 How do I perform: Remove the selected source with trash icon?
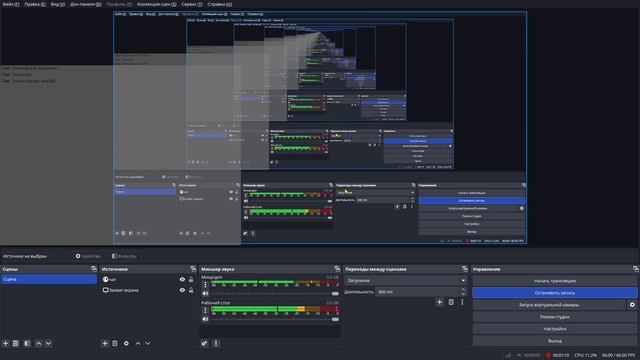(115, 343)
